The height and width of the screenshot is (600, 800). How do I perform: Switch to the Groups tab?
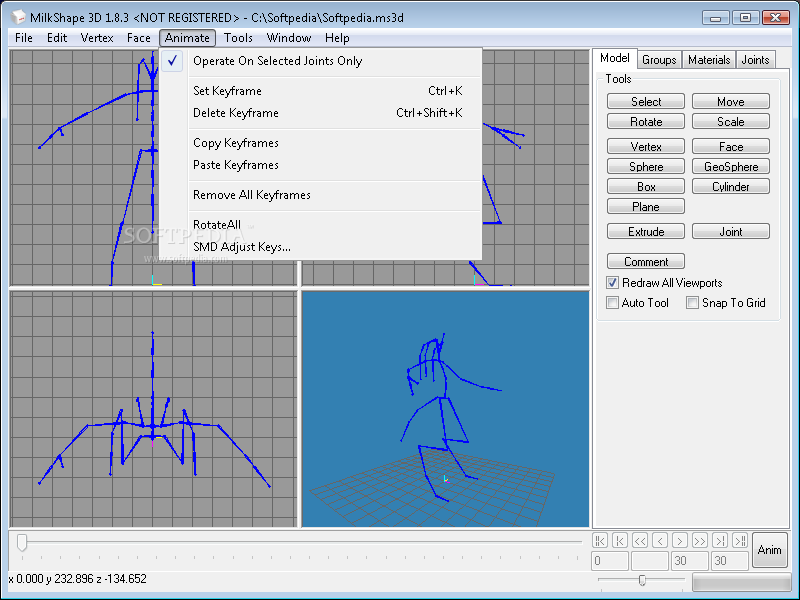[x=659, y=60]
